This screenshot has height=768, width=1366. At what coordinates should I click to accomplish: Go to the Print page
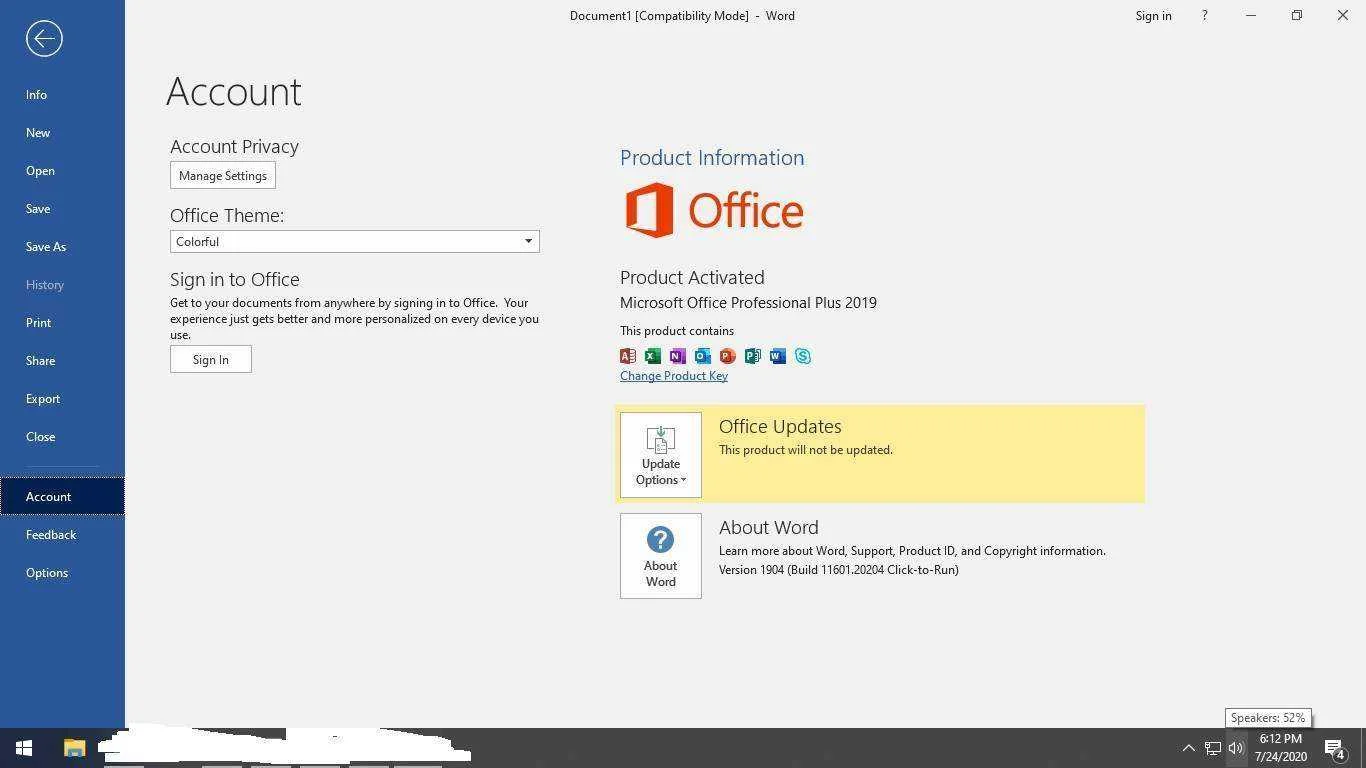tap(39, 323)
